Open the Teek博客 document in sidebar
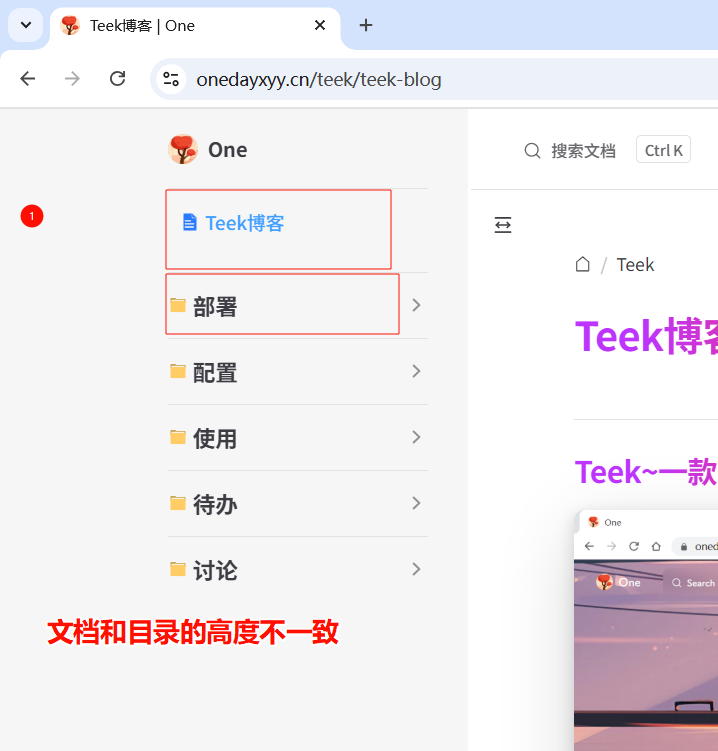The height and width of the screenshot is (751, 718). pos(244,223)
